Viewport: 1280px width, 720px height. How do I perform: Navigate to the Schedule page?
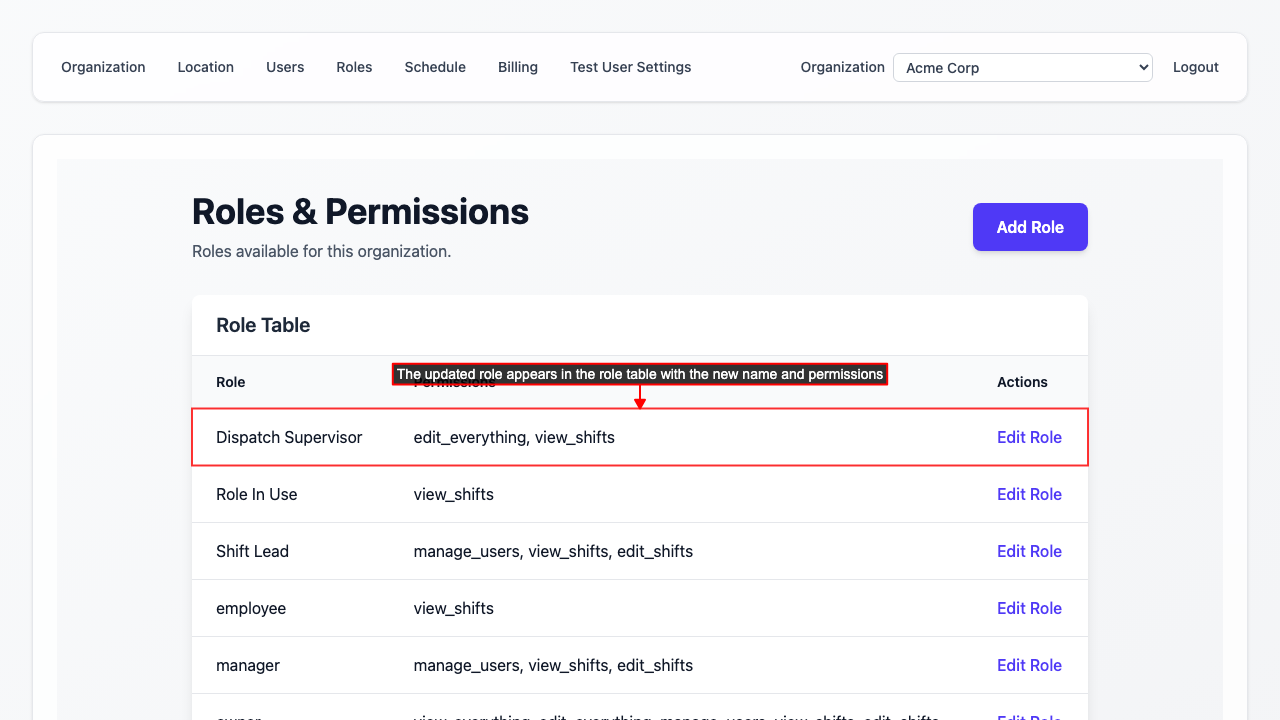coord(435,67)
